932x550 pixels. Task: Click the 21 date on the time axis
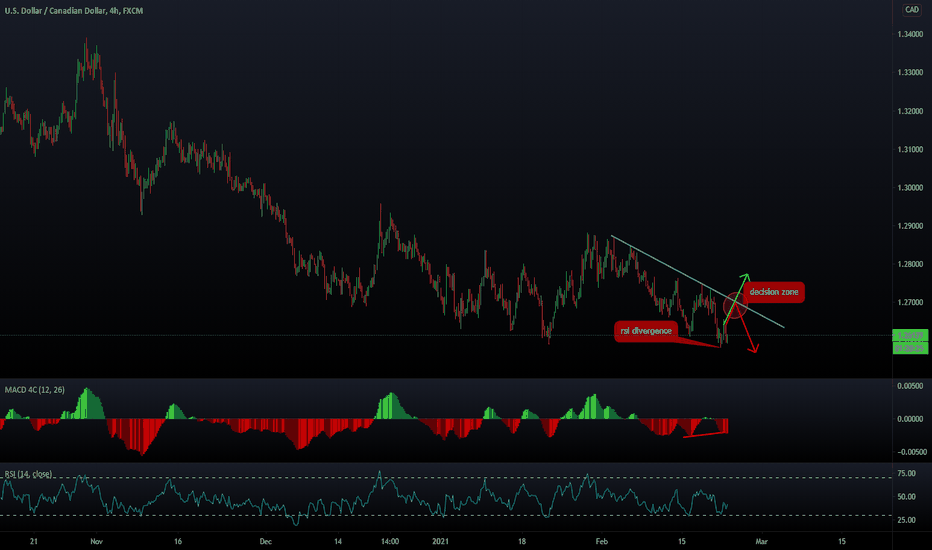(33, 541)
